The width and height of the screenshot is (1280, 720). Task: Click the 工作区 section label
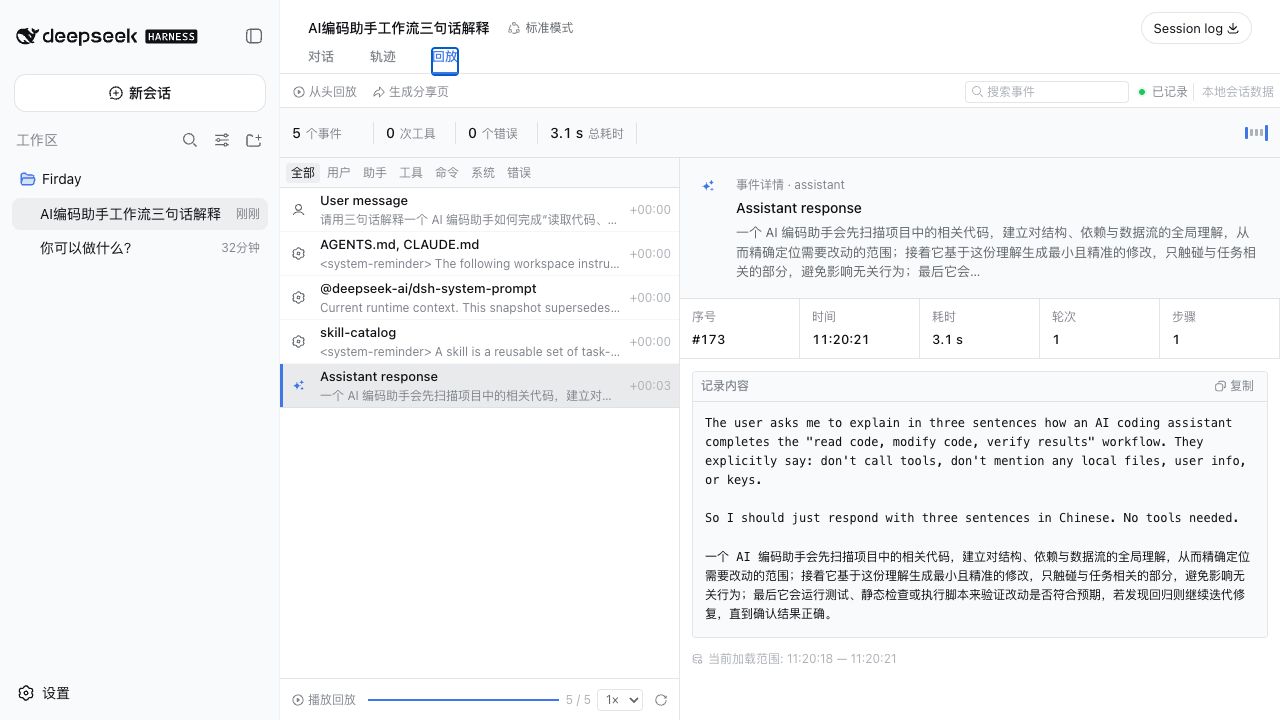tap(37, 140)
